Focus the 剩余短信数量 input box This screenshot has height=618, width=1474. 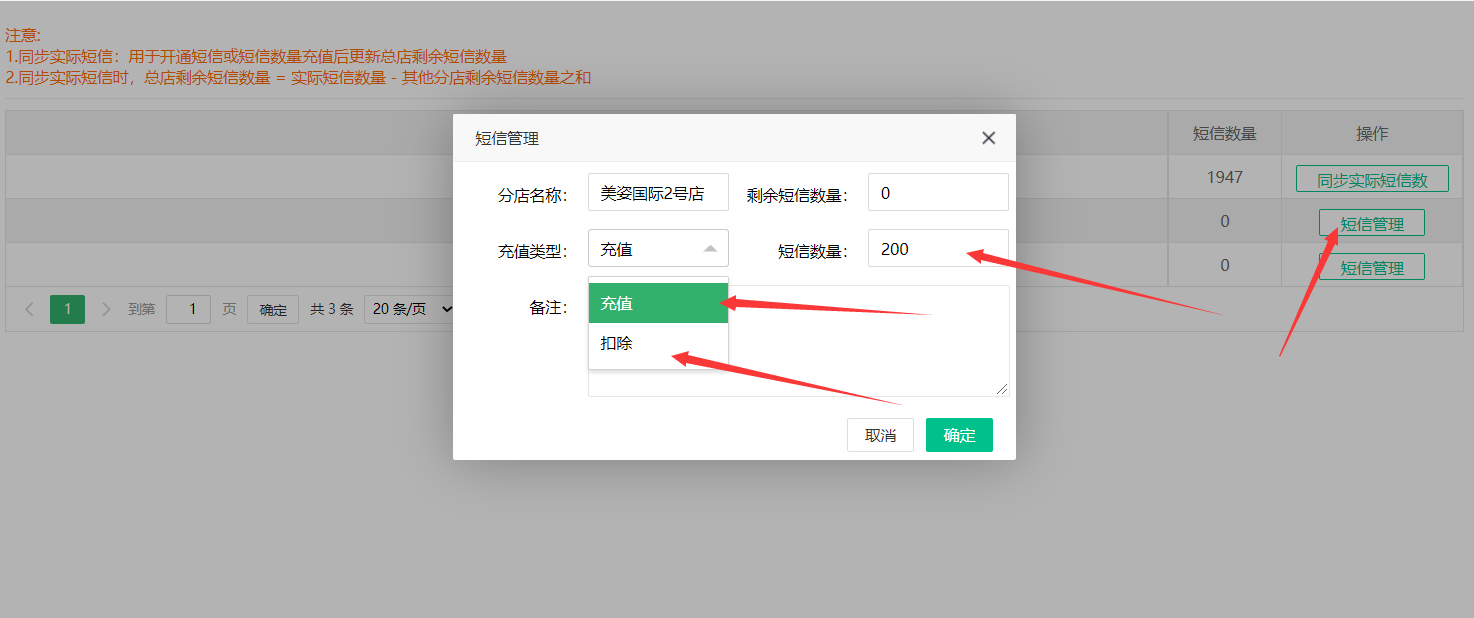tap(937, 193)
